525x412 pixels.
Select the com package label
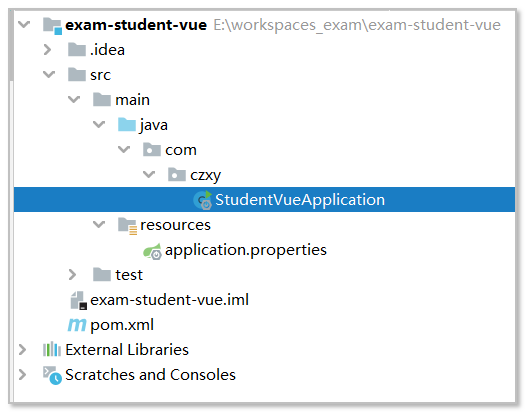[181, 150]
